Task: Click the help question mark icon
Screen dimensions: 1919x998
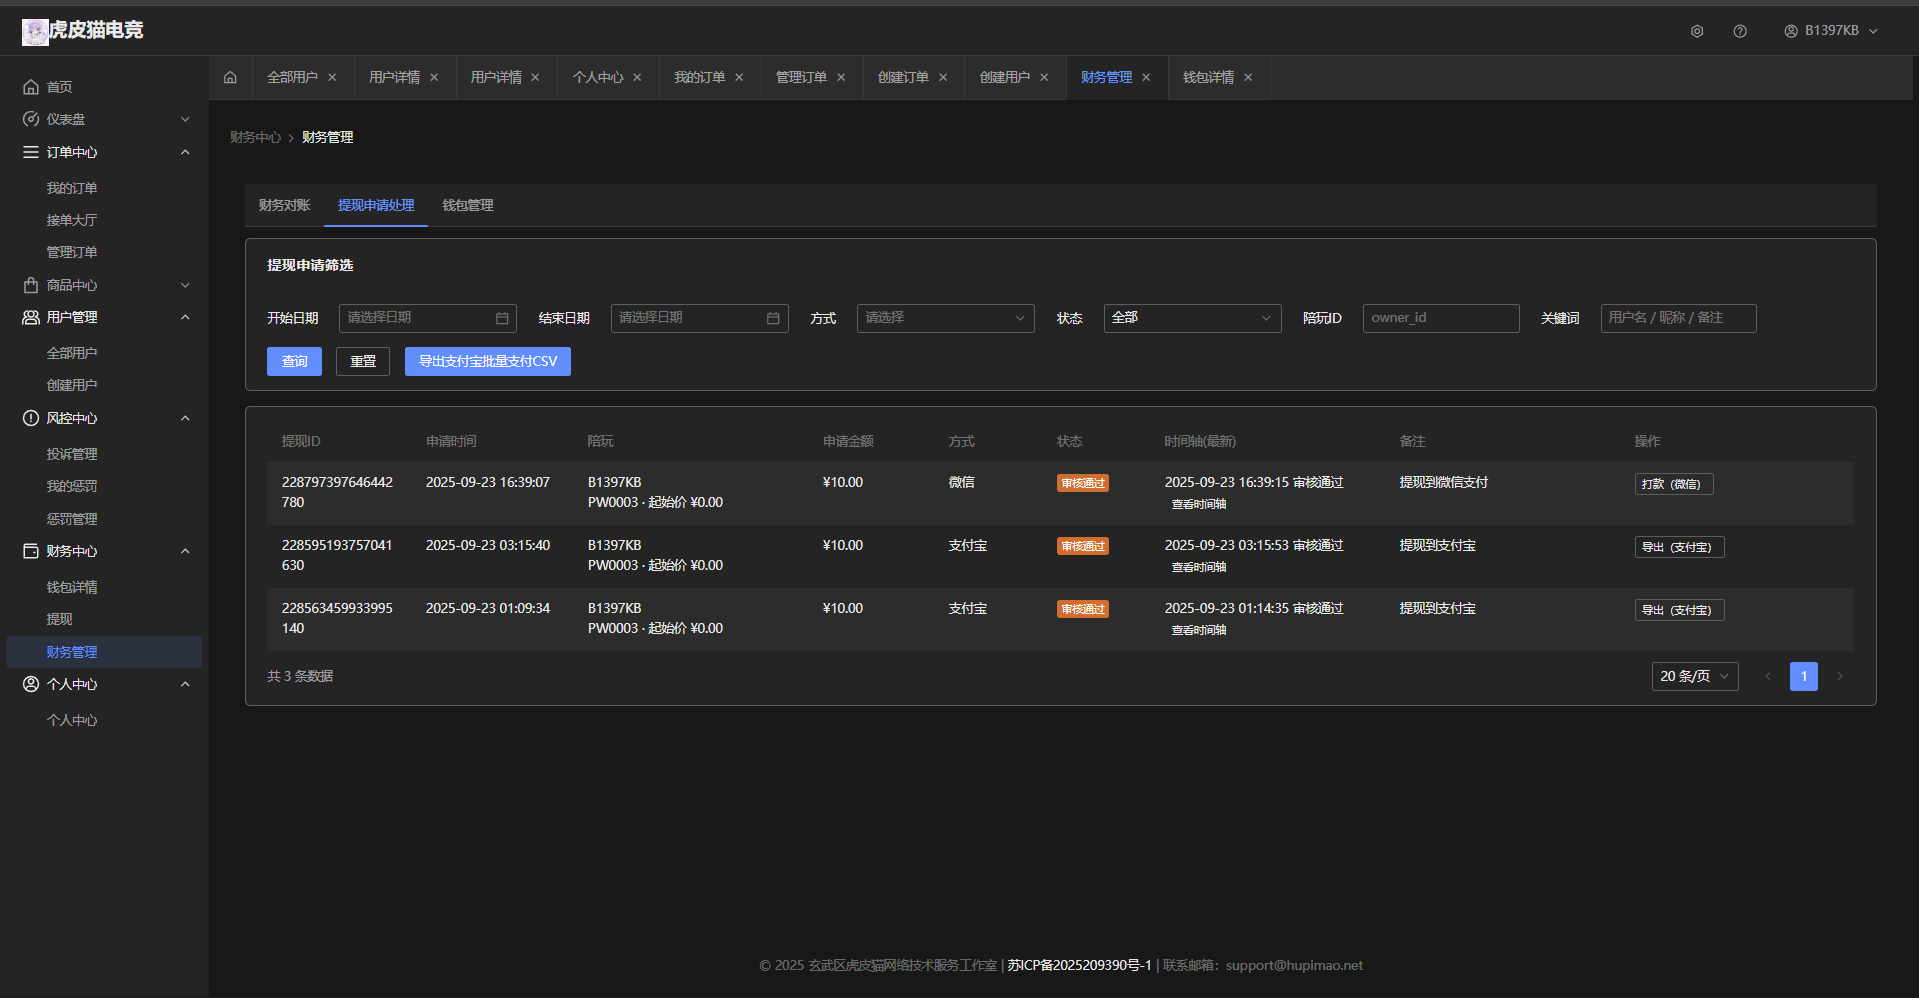Action: (1740, 31)
